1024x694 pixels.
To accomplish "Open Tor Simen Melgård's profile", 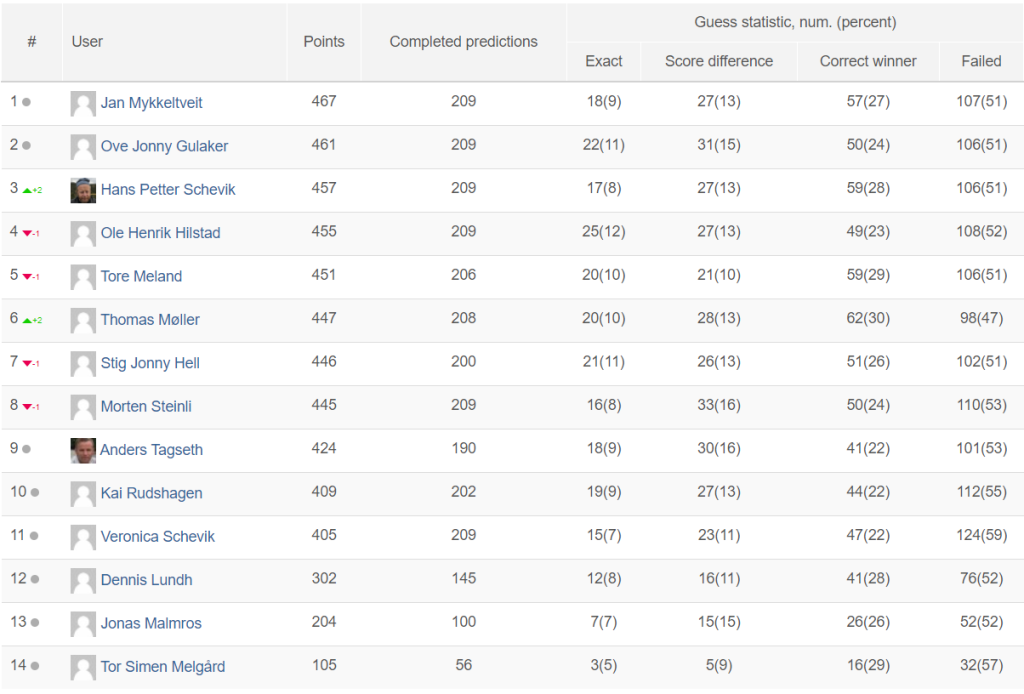I will (163, 667).
